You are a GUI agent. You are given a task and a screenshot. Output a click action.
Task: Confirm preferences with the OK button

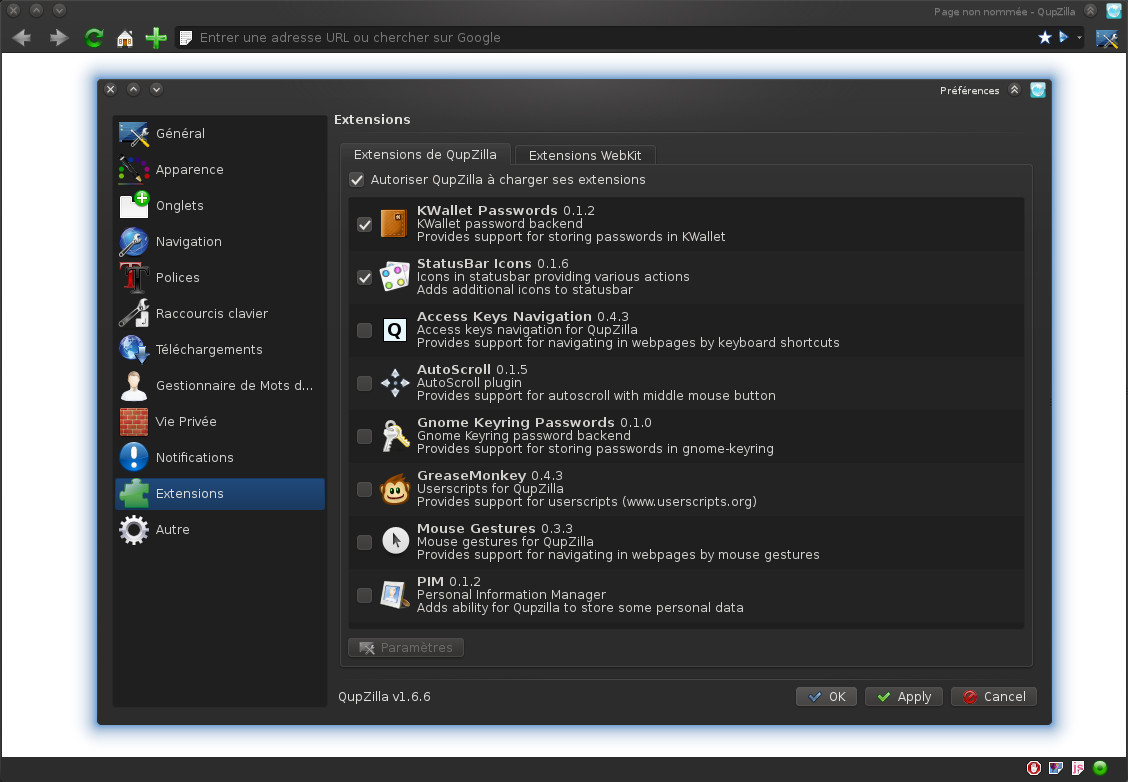tap(826, 696)
